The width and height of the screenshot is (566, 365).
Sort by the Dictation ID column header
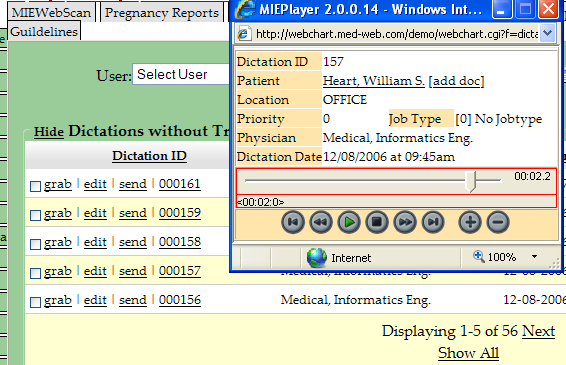pyautogui.click(x=149, y=156)
